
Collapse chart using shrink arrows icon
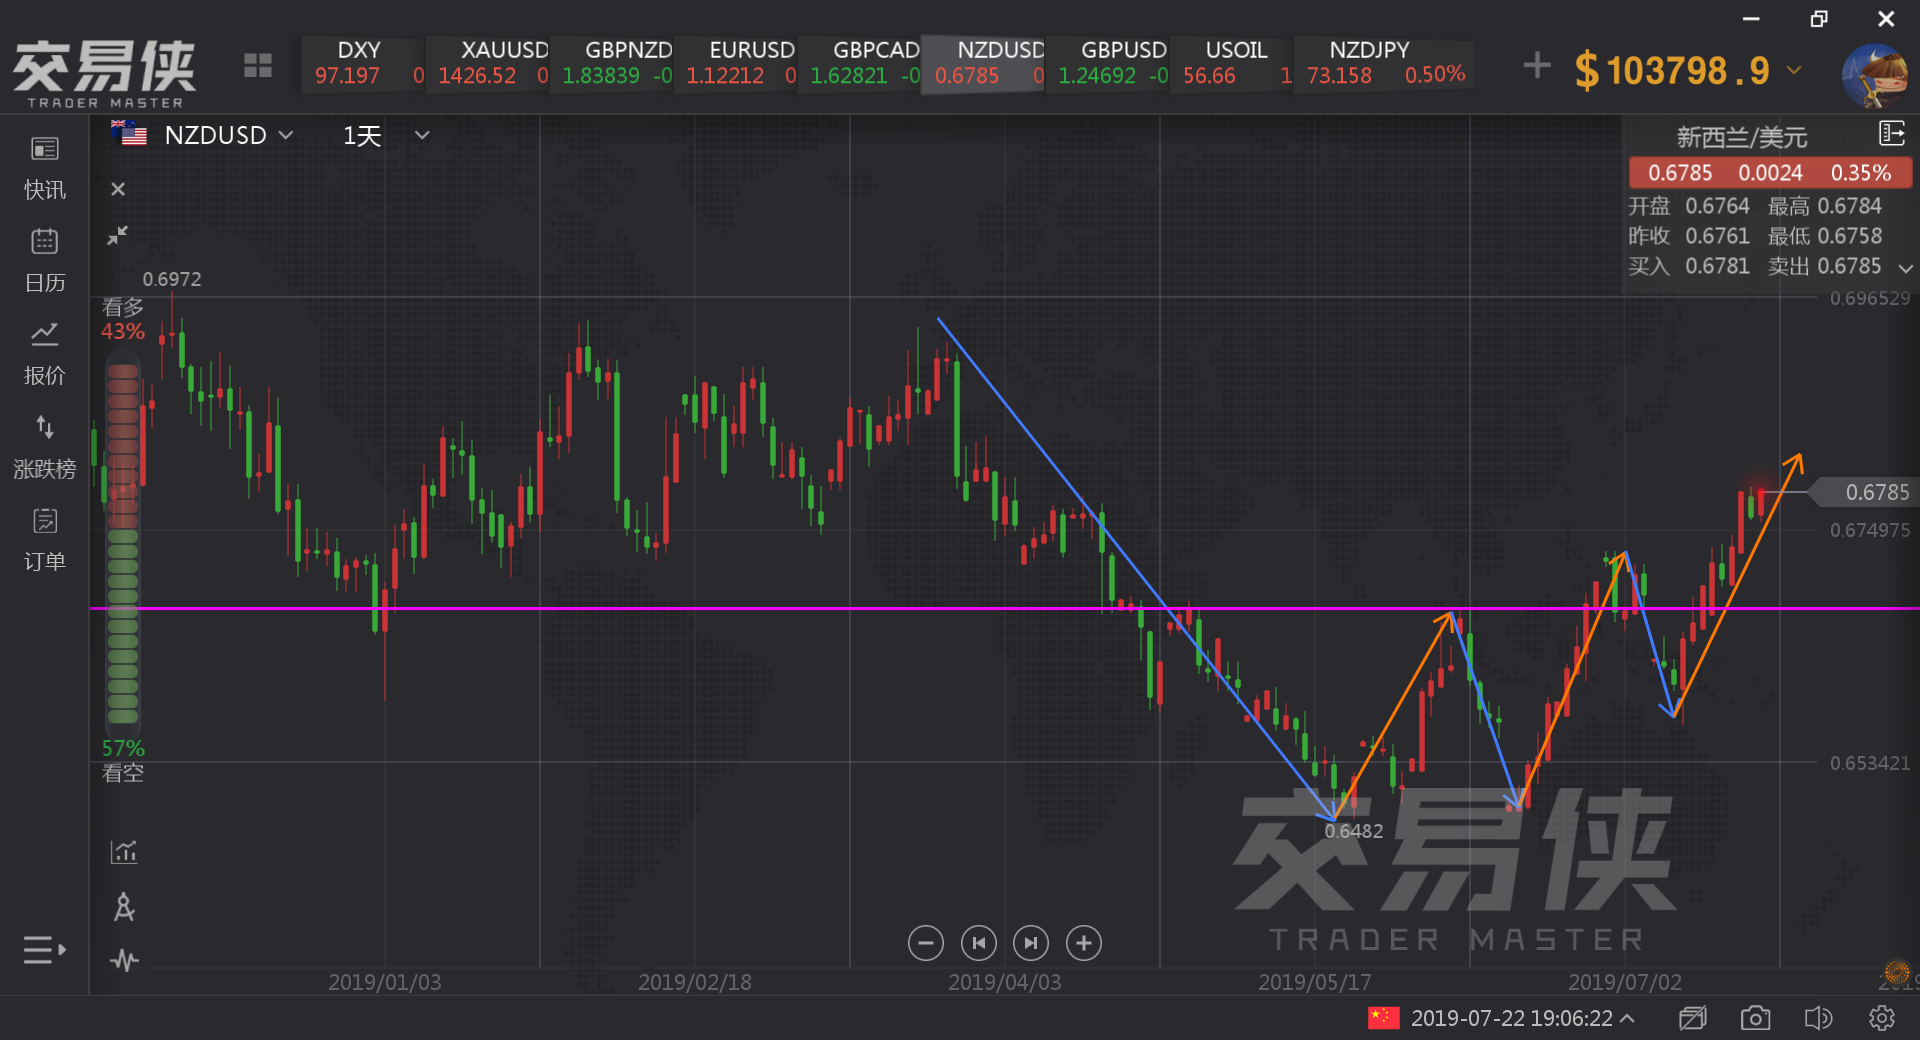tap(118, 235)
